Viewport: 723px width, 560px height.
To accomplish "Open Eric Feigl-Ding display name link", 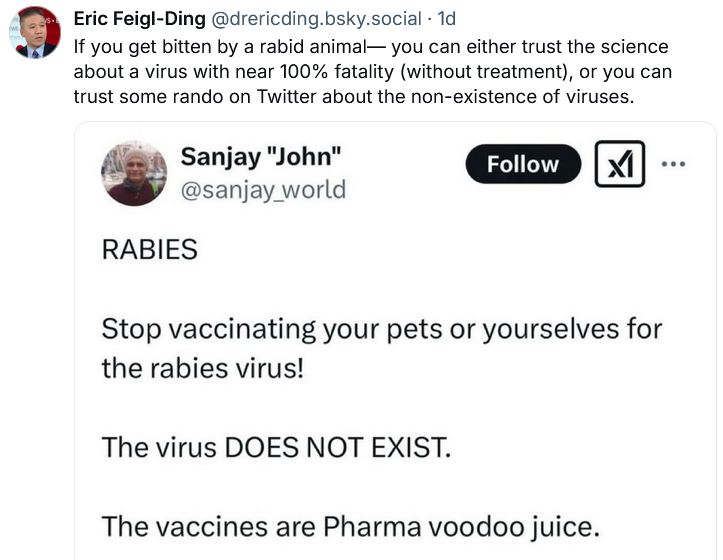I will point(140,19).
